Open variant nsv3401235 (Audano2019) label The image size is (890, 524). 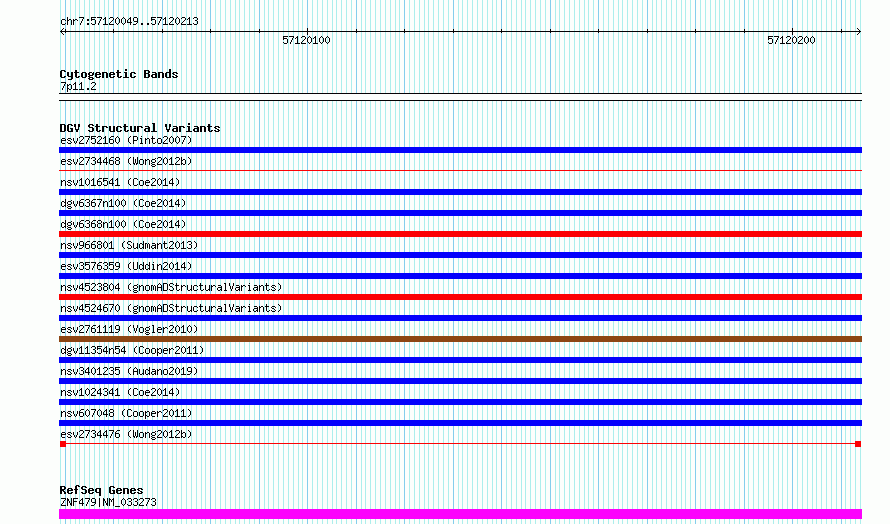click(x=129, y=371)
